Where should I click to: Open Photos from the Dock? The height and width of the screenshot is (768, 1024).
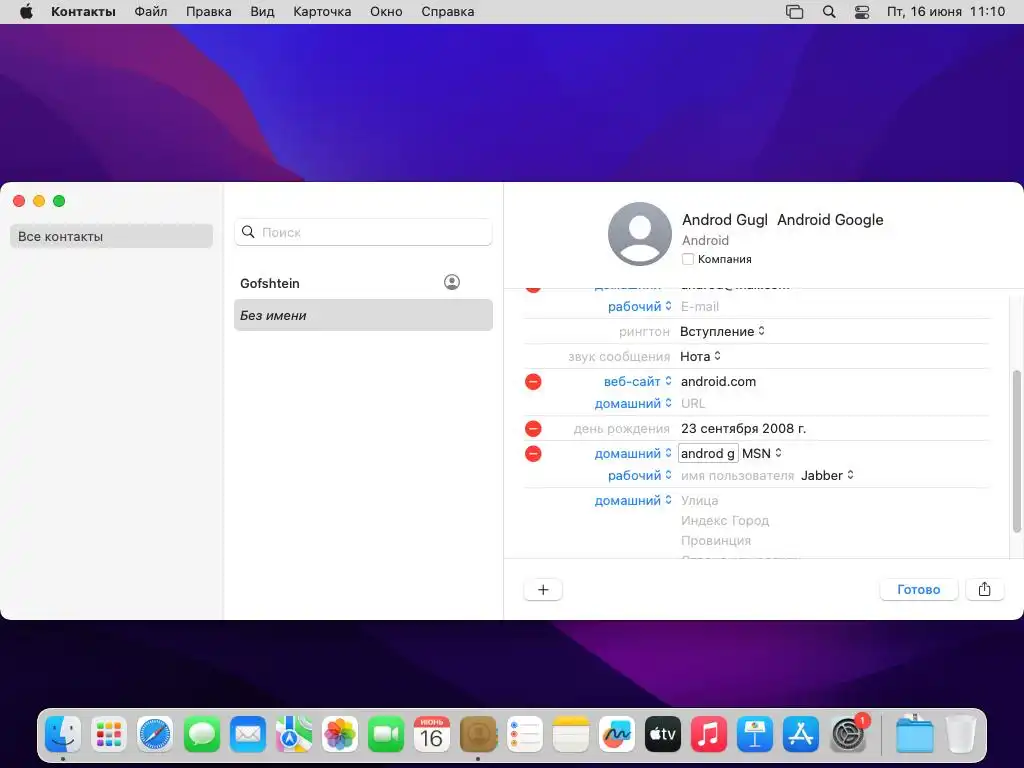[340, 734]
